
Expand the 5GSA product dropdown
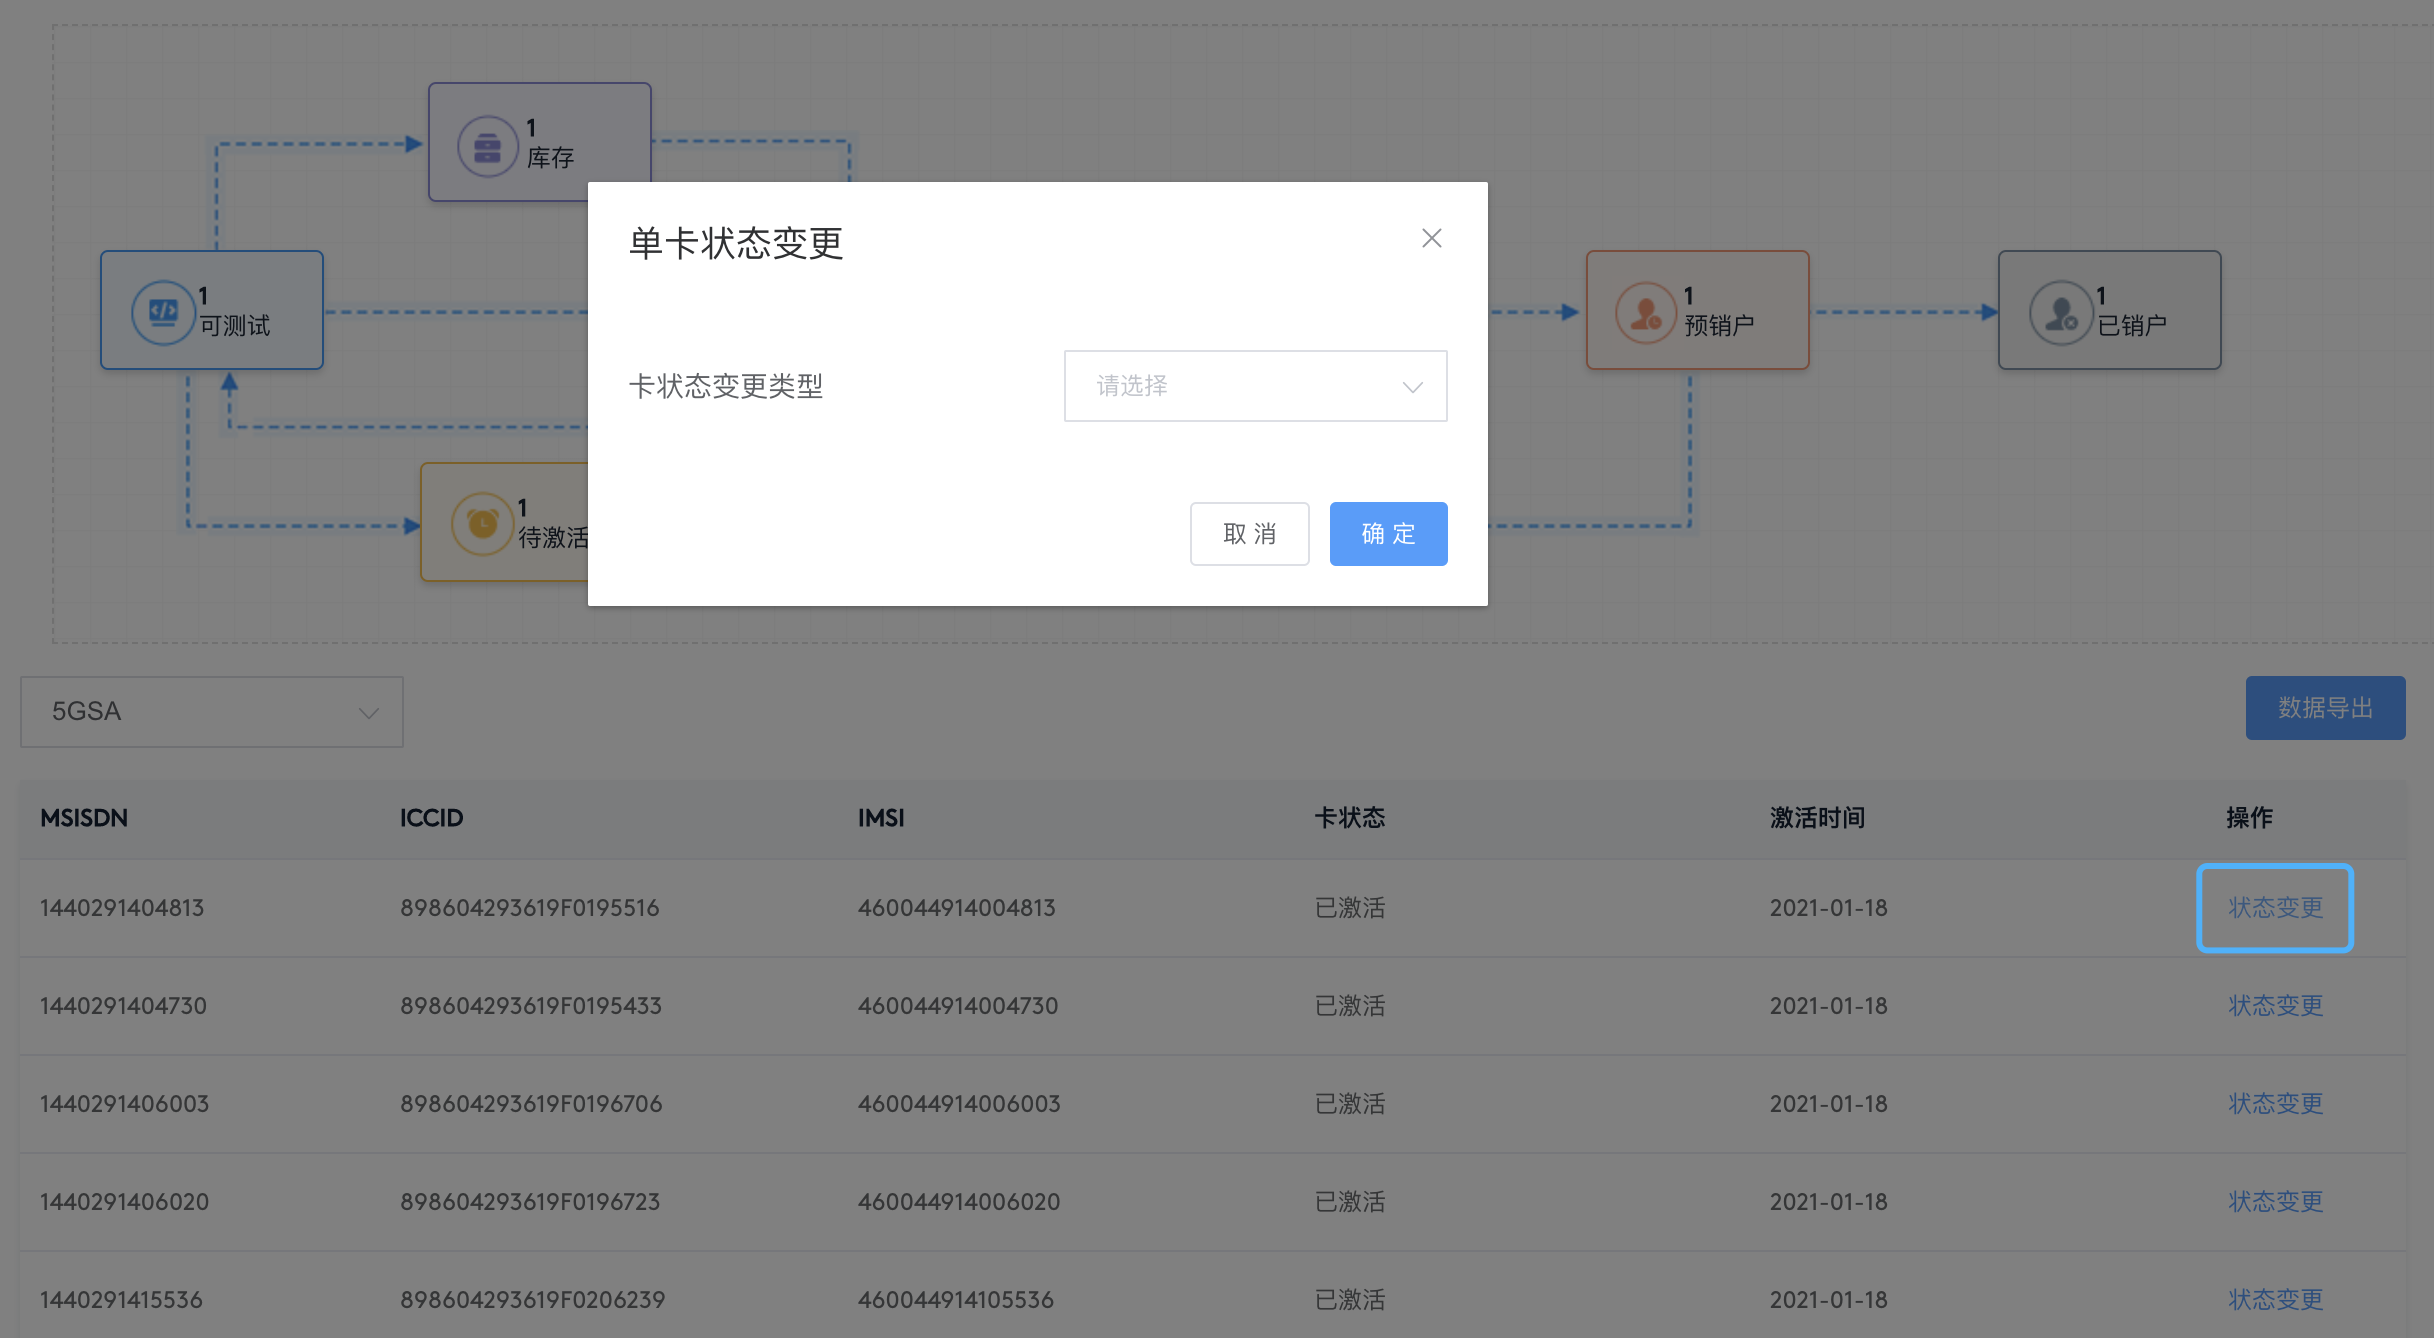[x=210, y=711]
